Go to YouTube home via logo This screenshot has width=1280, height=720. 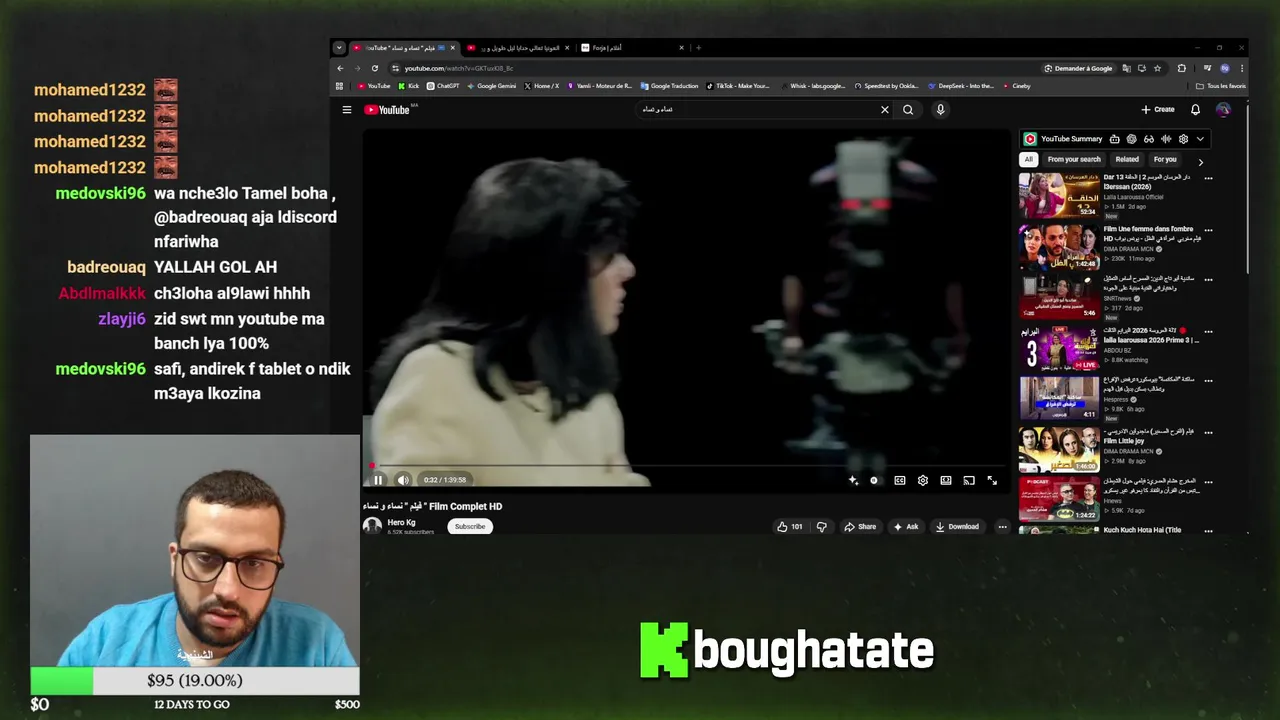pos(388,110)
